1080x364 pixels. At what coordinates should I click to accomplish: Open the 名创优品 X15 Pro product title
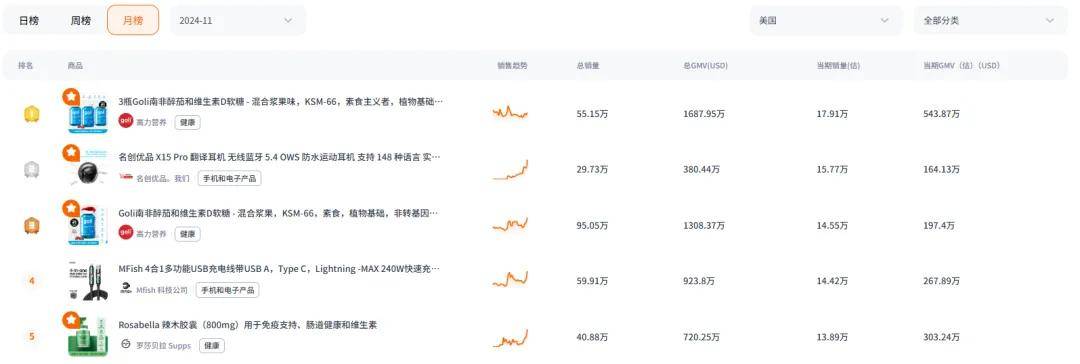click(x=279, y=157)
